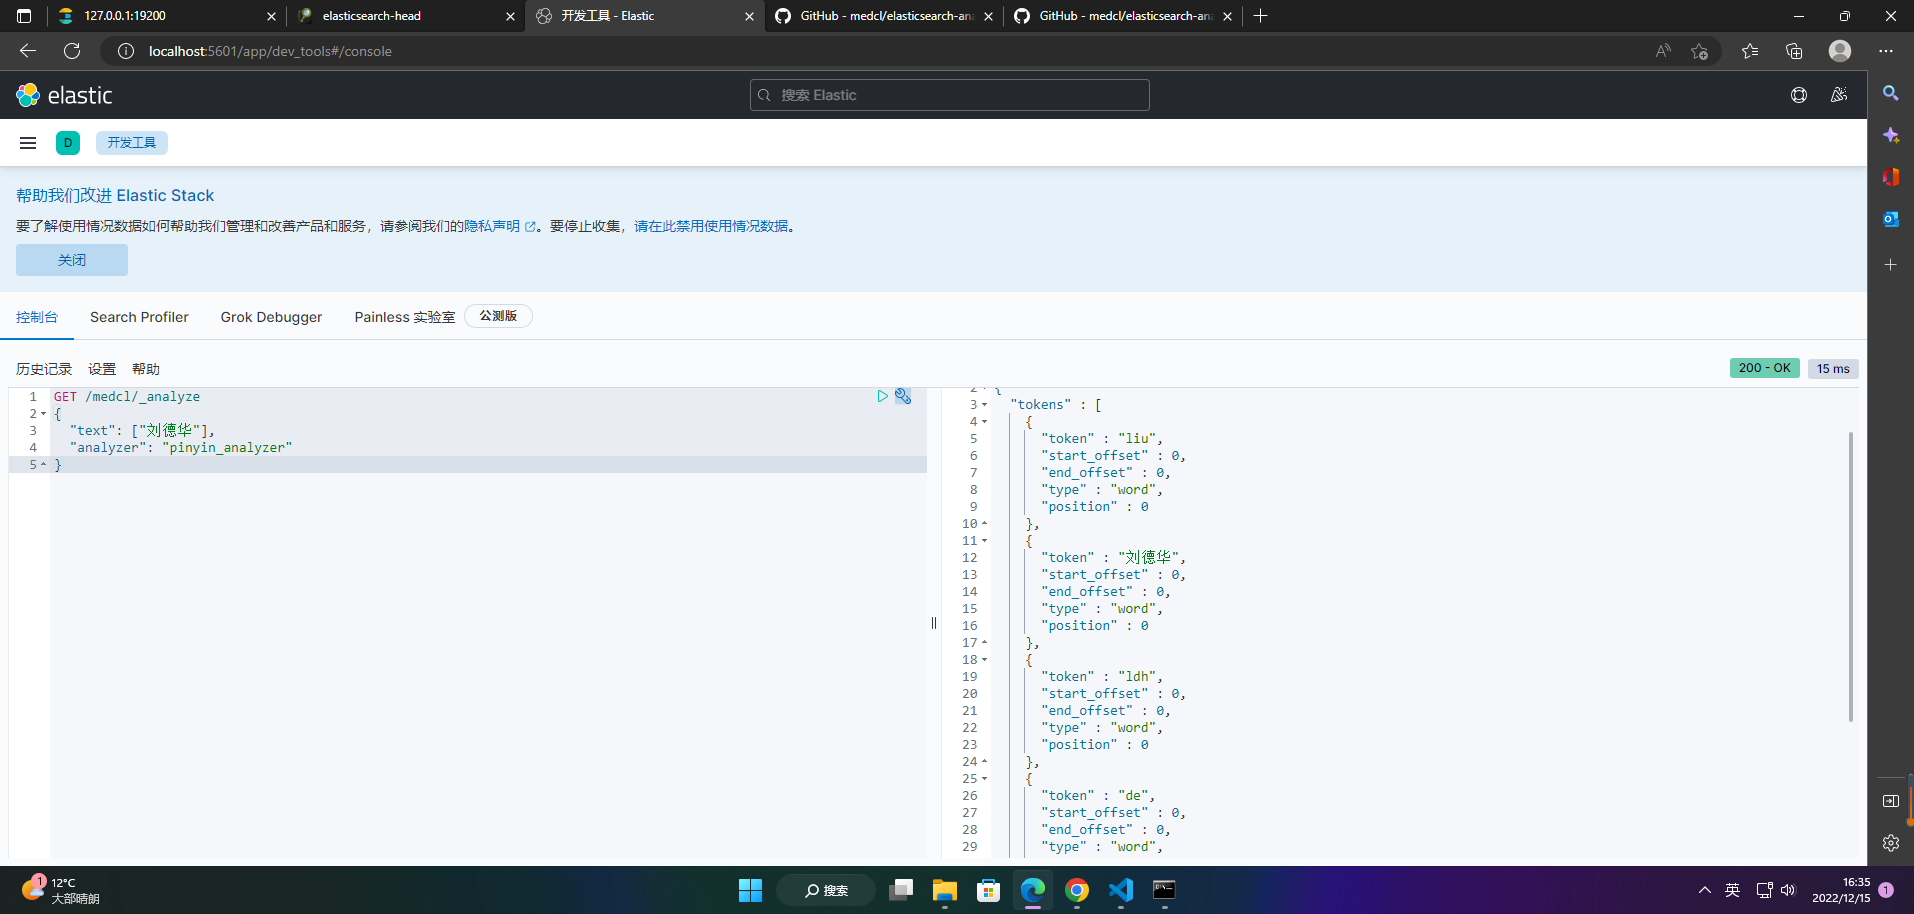Viewport: 1914px width, 914px height.
Task: Open 历史记录 history menu
Action: (44, 369)
